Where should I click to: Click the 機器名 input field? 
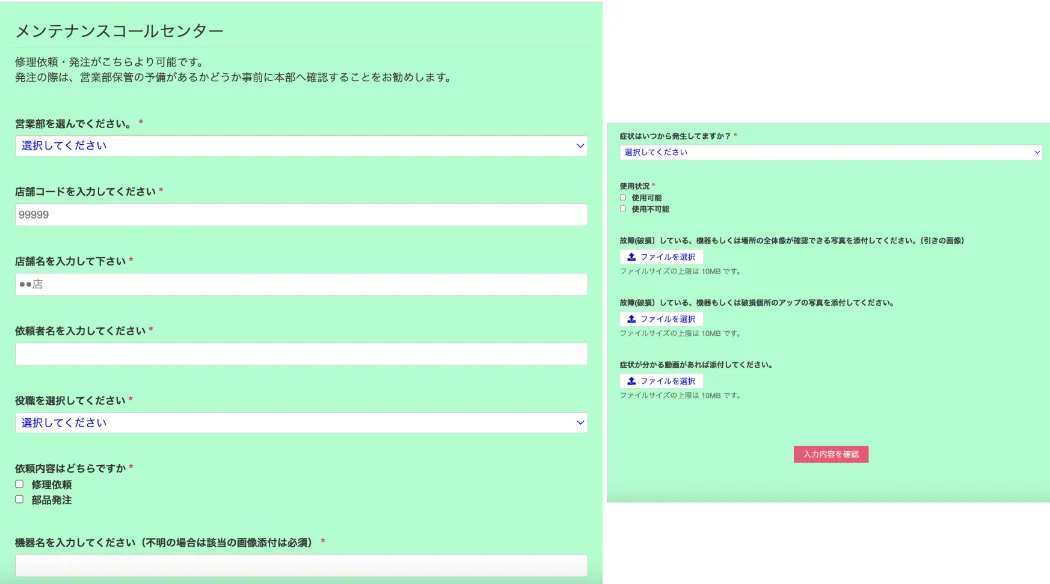pos(300,565)
